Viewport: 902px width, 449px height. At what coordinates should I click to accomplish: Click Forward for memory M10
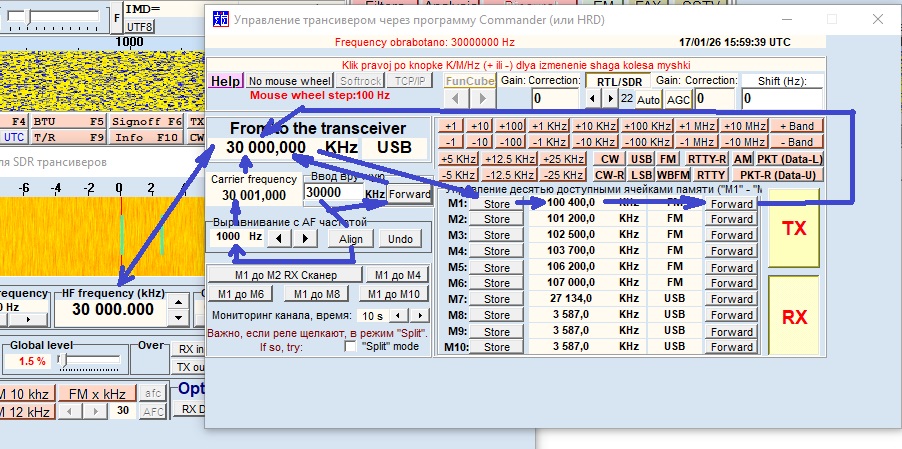731,347
